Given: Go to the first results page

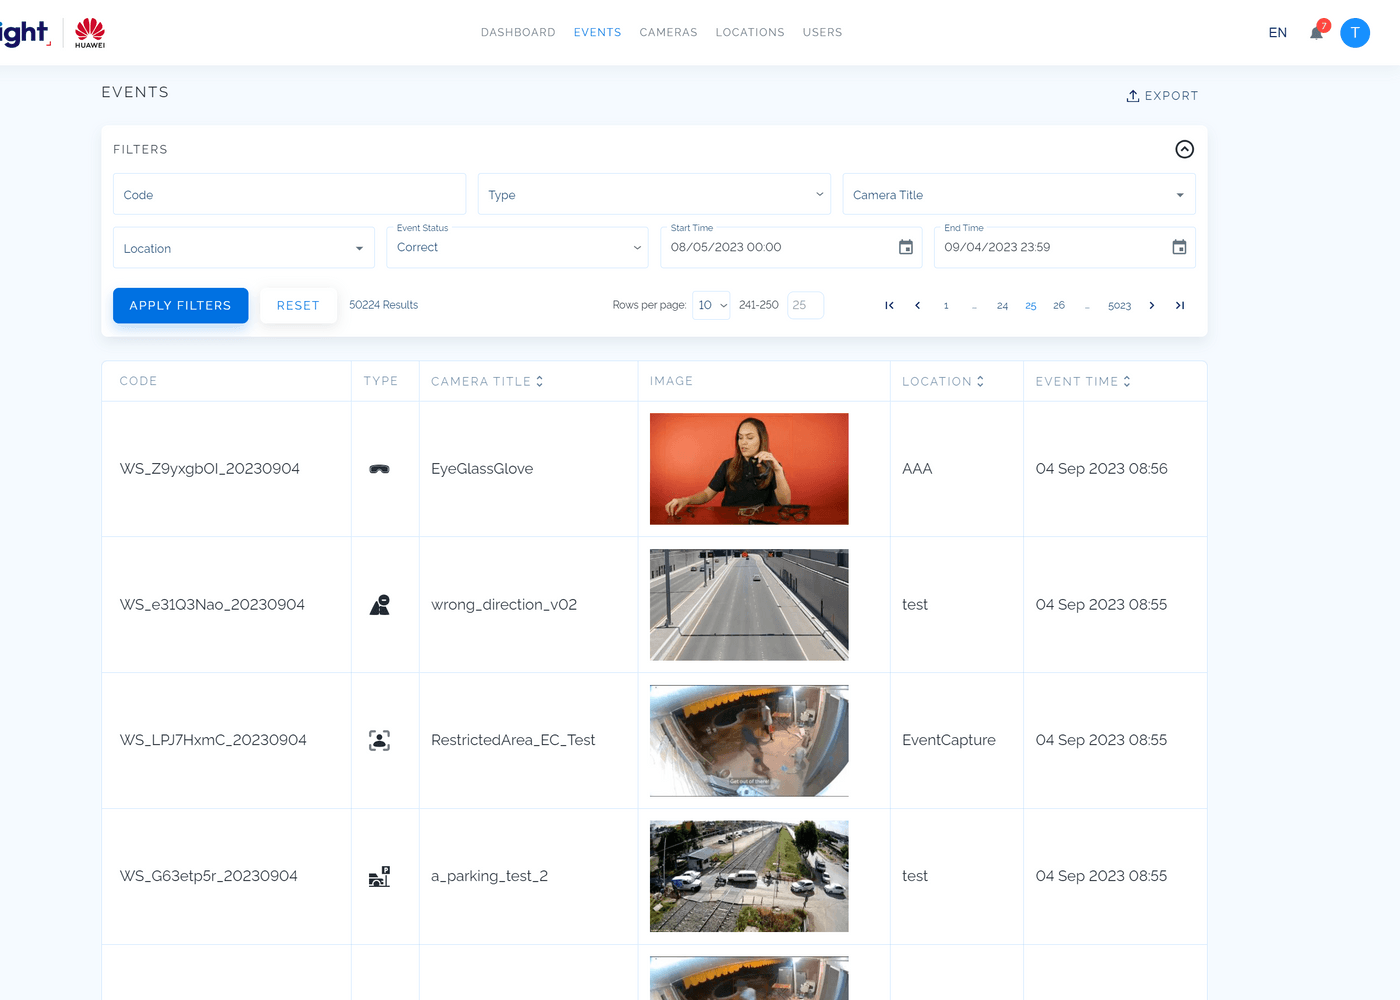Looking at the screenshot, I should tap(889, 306).
